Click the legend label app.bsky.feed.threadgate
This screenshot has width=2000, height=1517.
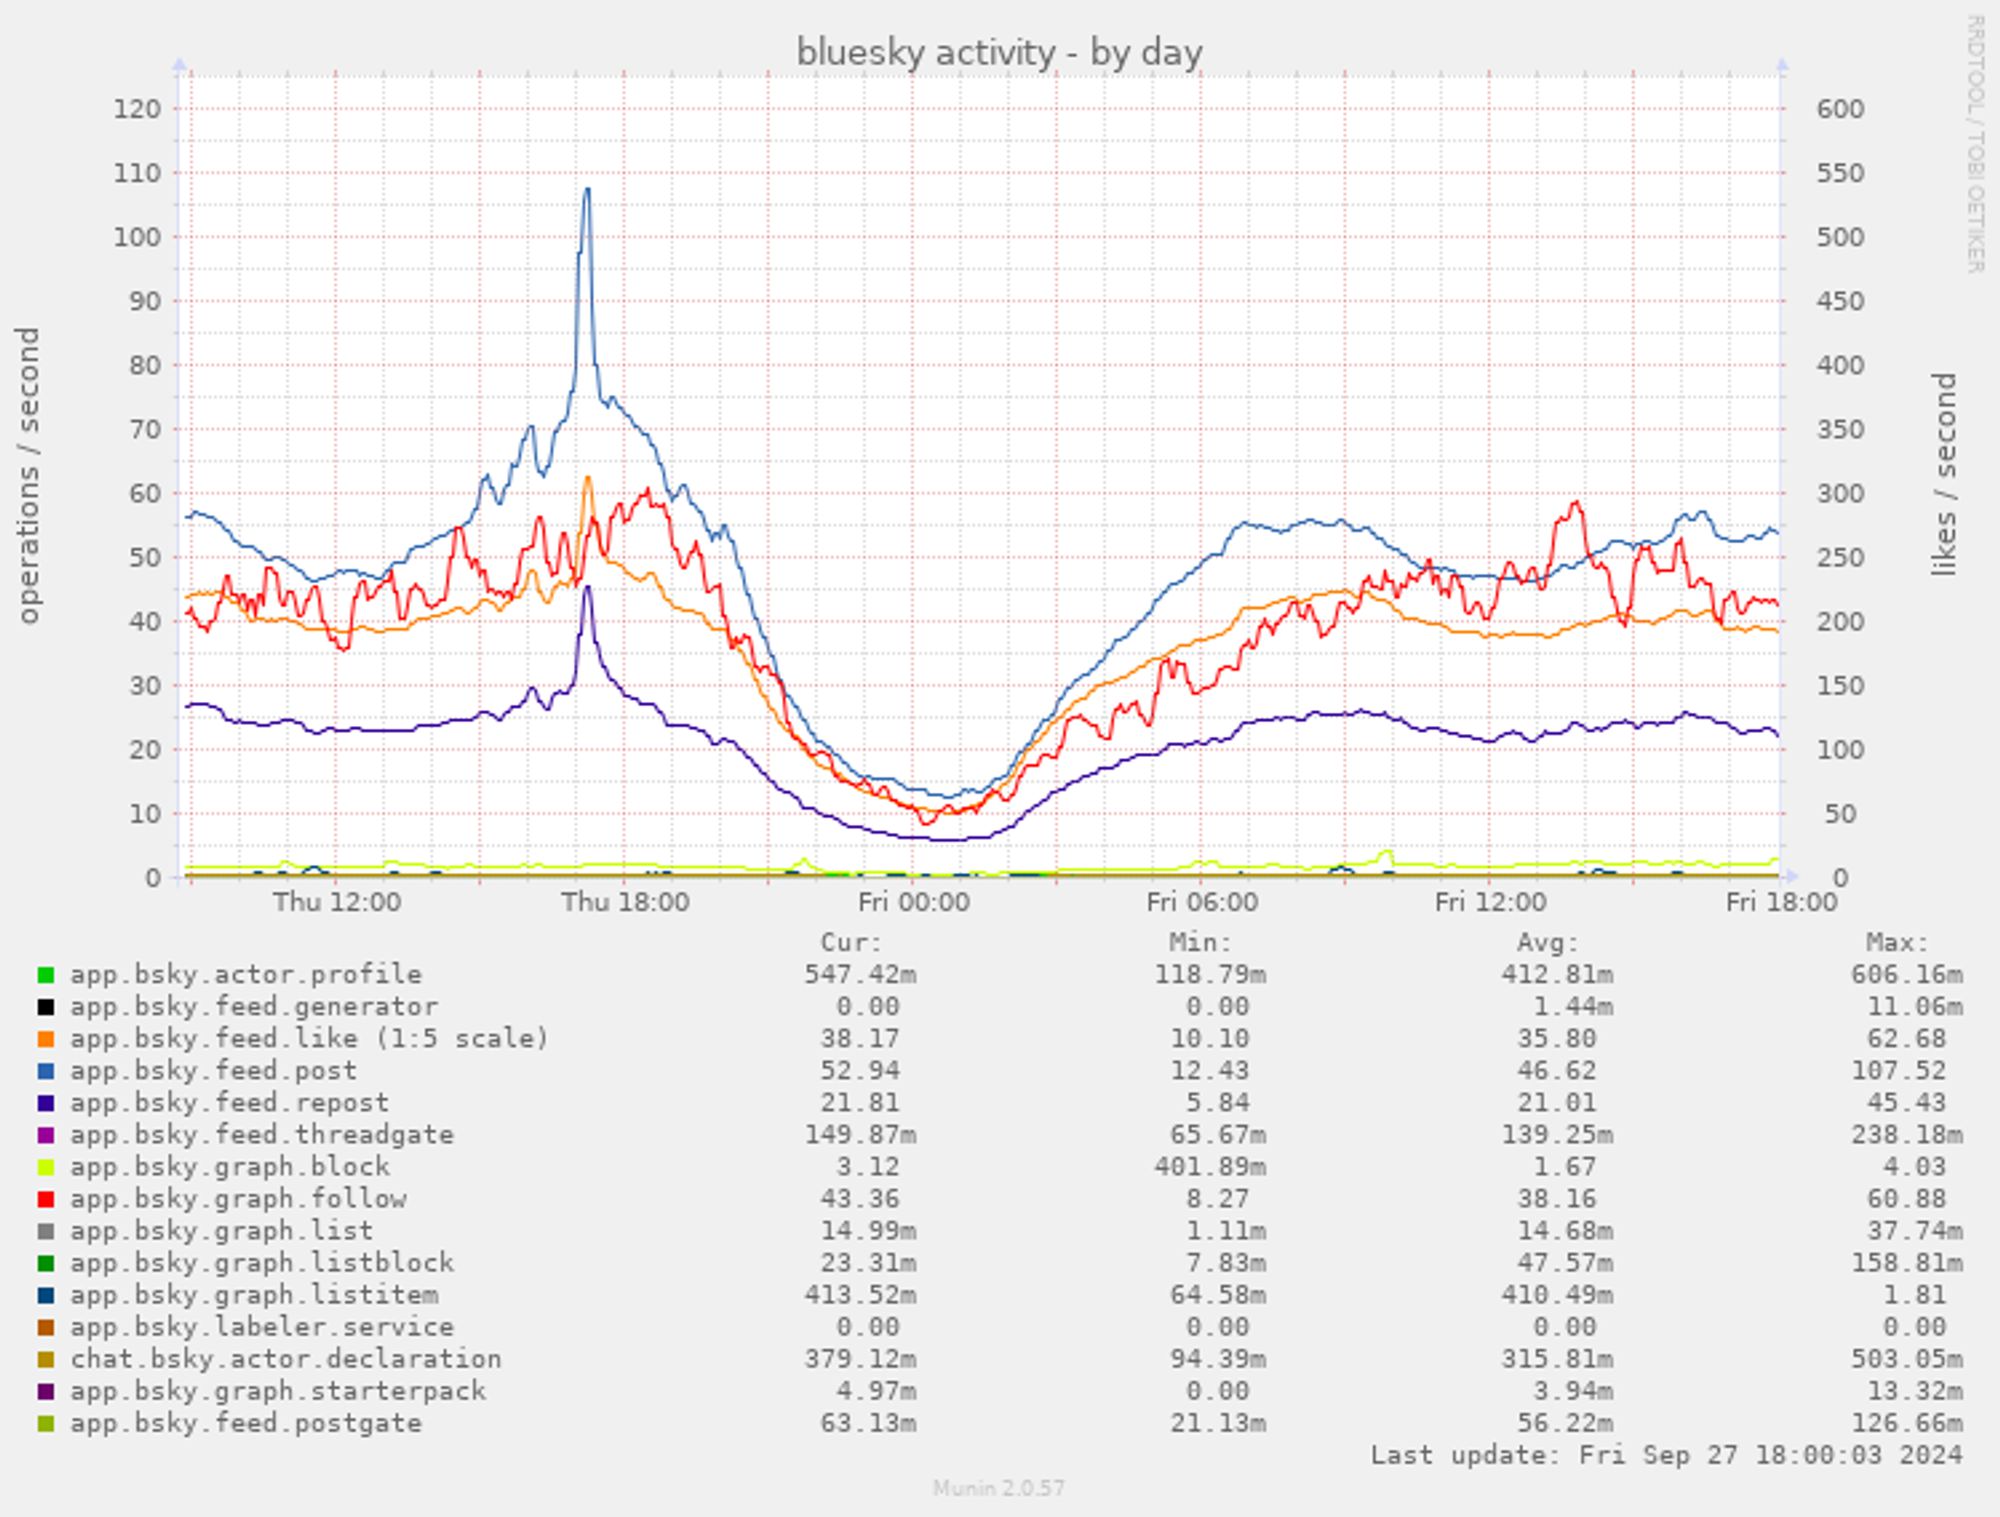(262, 1134)
